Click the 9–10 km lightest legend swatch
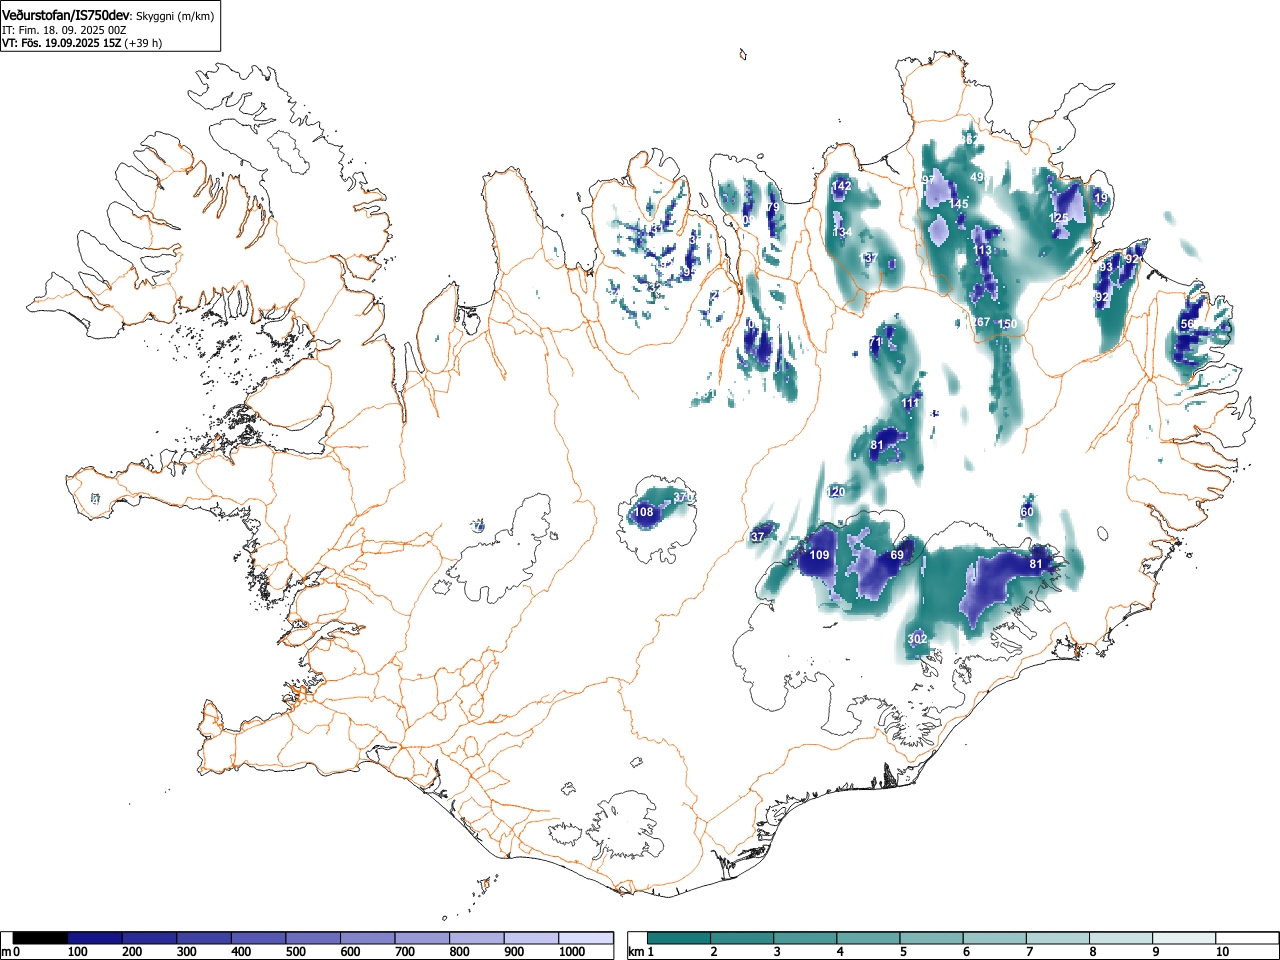Viewport: 1280px width, 960px height. pyautogui.click(x=1182, y=938)
